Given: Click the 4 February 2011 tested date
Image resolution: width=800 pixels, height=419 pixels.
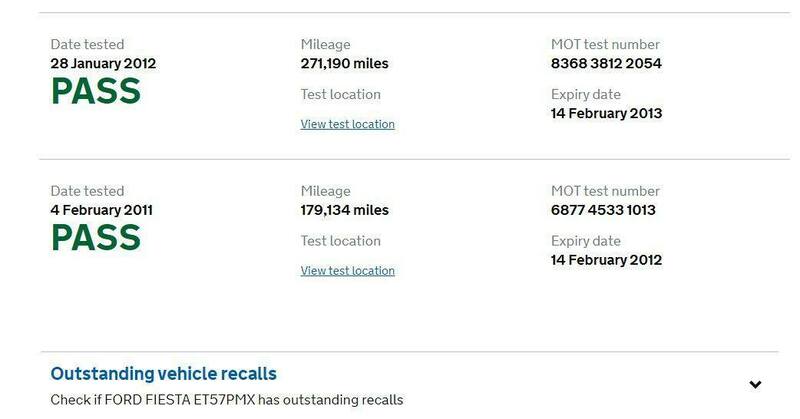Looking at the screenshot, I should 103,210.
